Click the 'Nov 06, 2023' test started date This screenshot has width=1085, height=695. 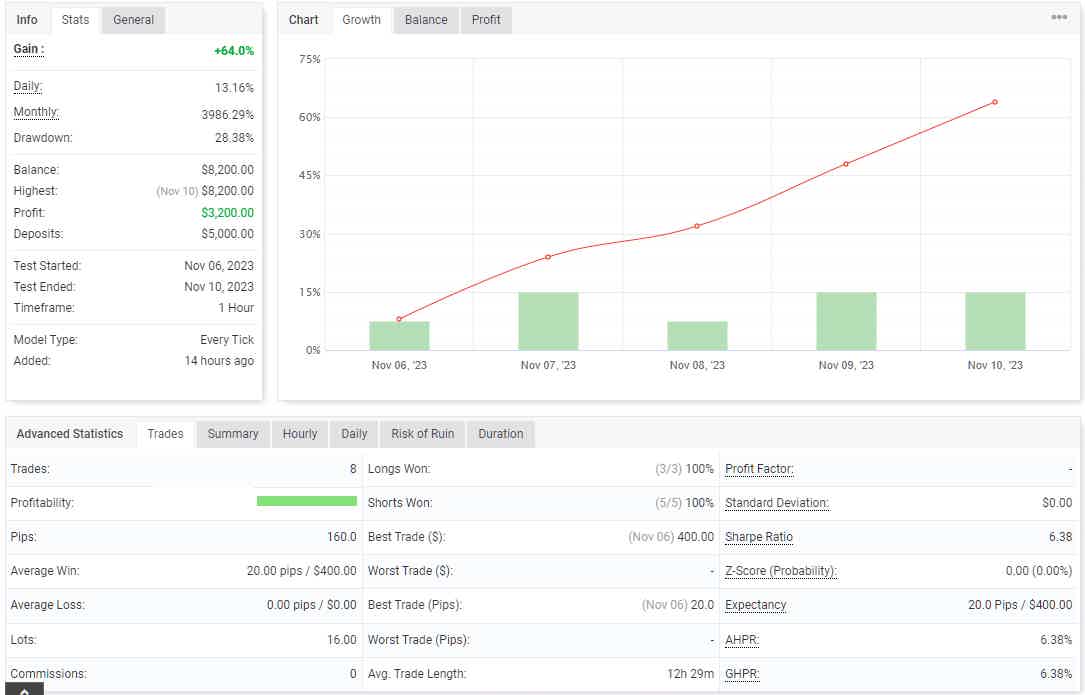click(219, 266)
